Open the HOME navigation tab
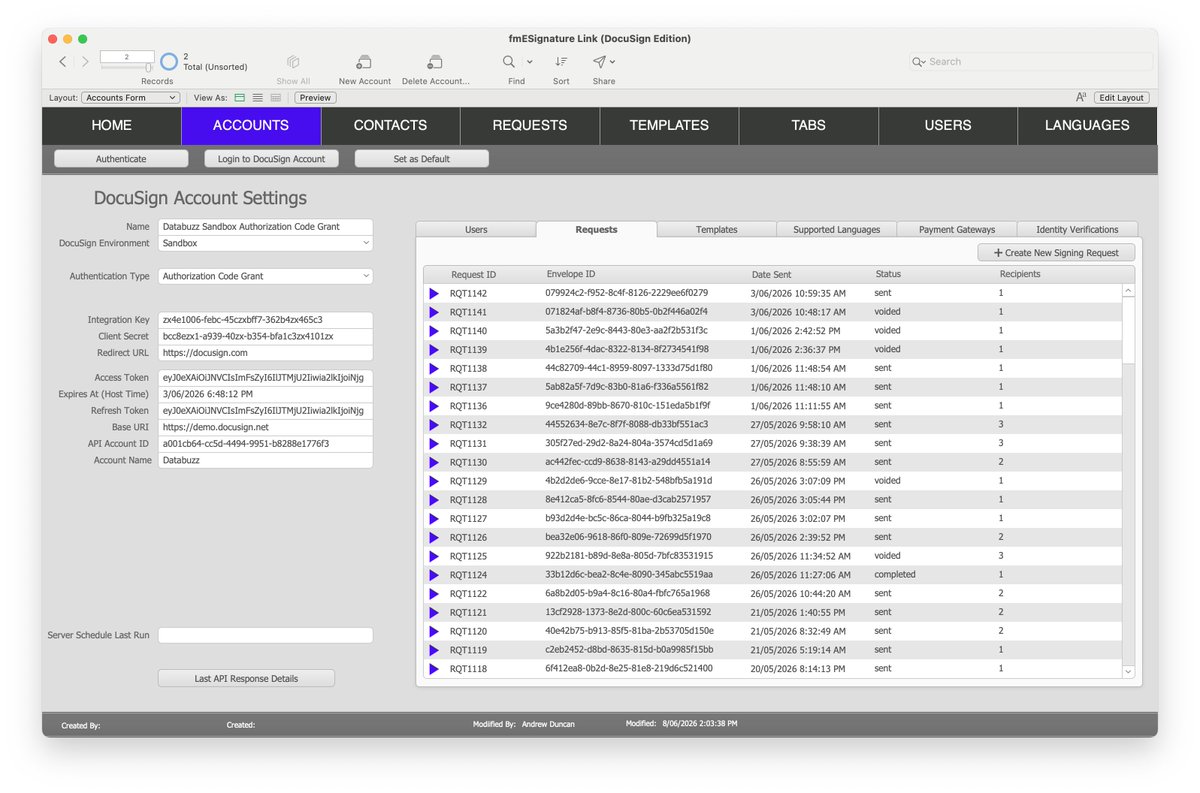The width and height of the screenshot is (1200, 793). pos(111,125)
